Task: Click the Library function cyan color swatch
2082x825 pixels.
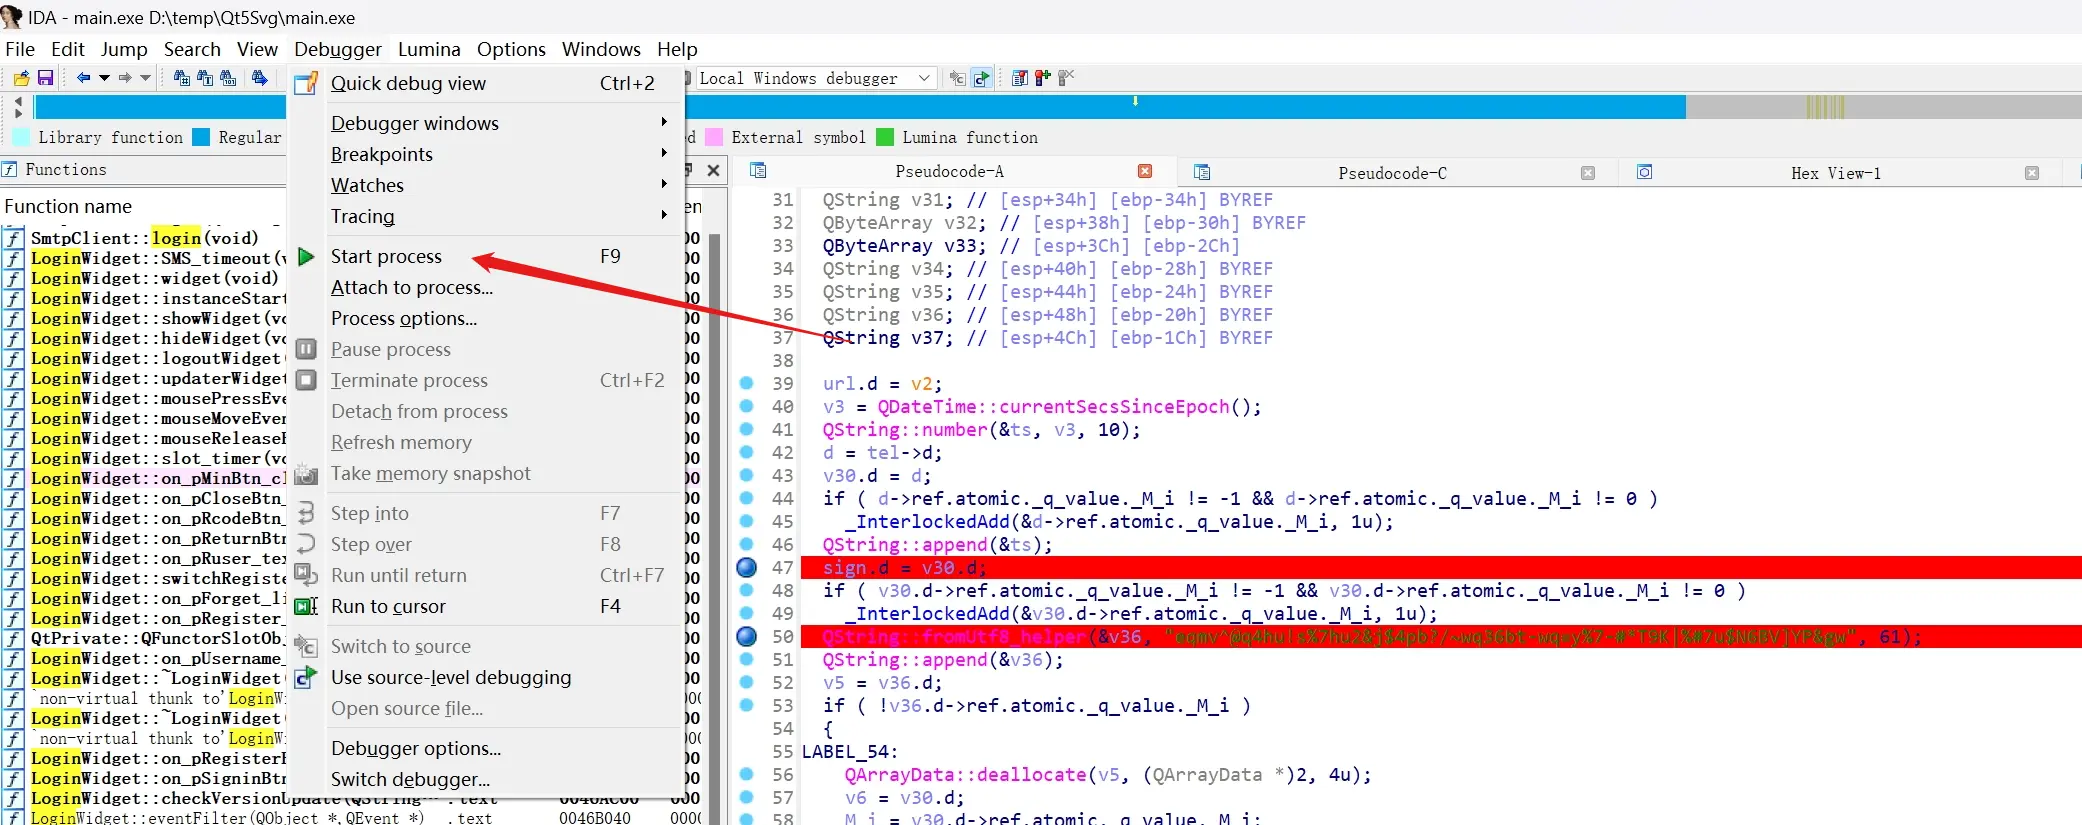Action: 20,137
